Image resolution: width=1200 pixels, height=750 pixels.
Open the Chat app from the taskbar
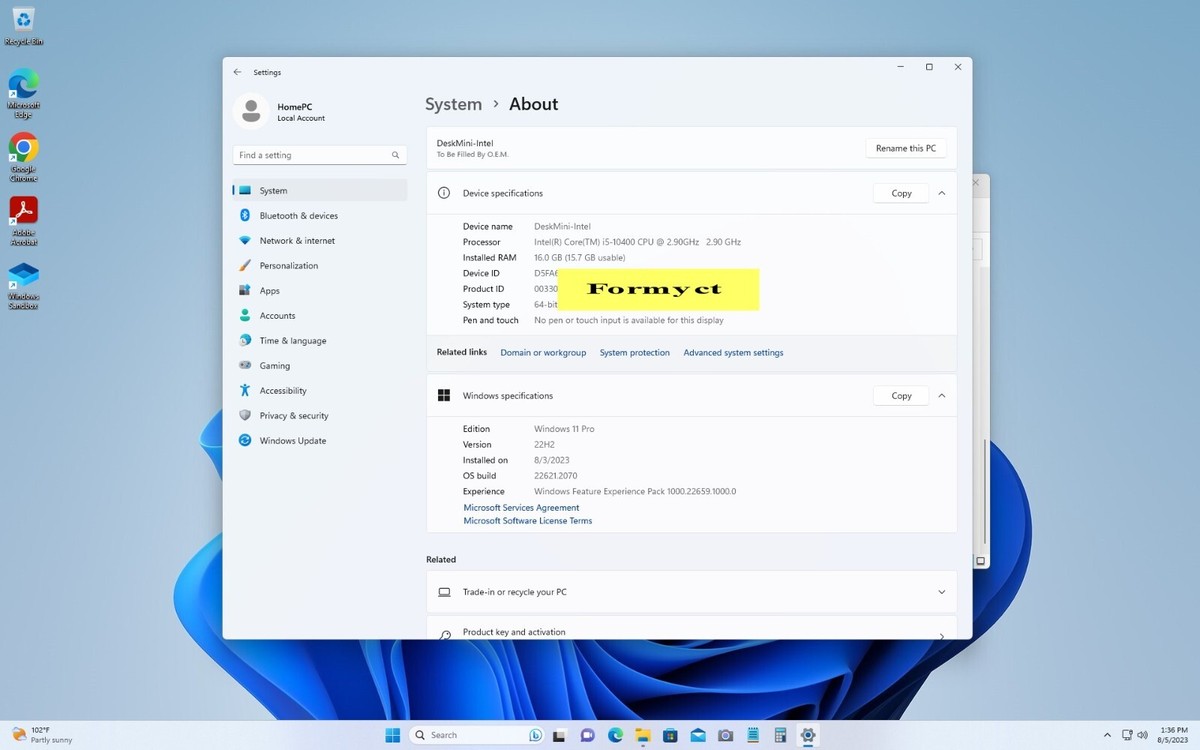[587, 735]
